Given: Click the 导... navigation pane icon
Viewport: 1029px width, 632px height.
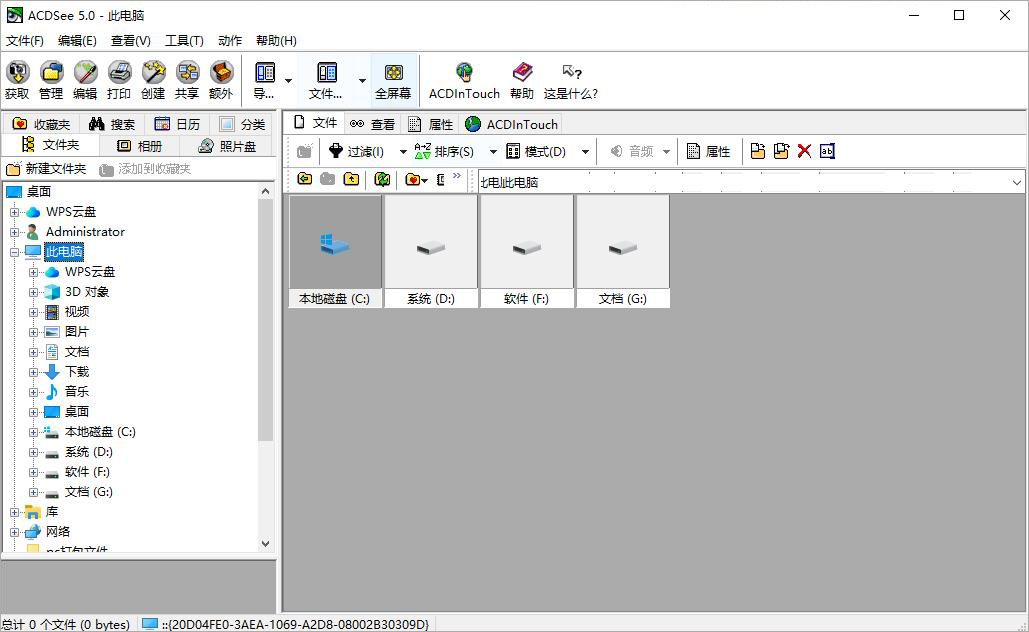Looking at the screenshot, I should tap(264, 80).
